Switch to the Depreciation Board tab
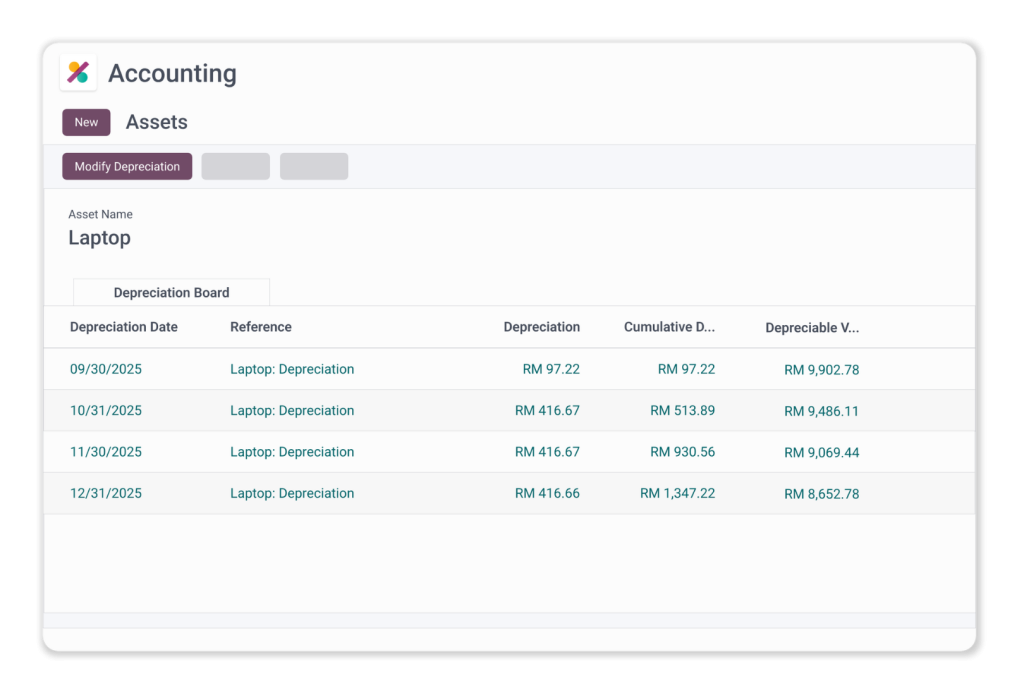This screenshot has height=683, width=1024. [171, 293]
